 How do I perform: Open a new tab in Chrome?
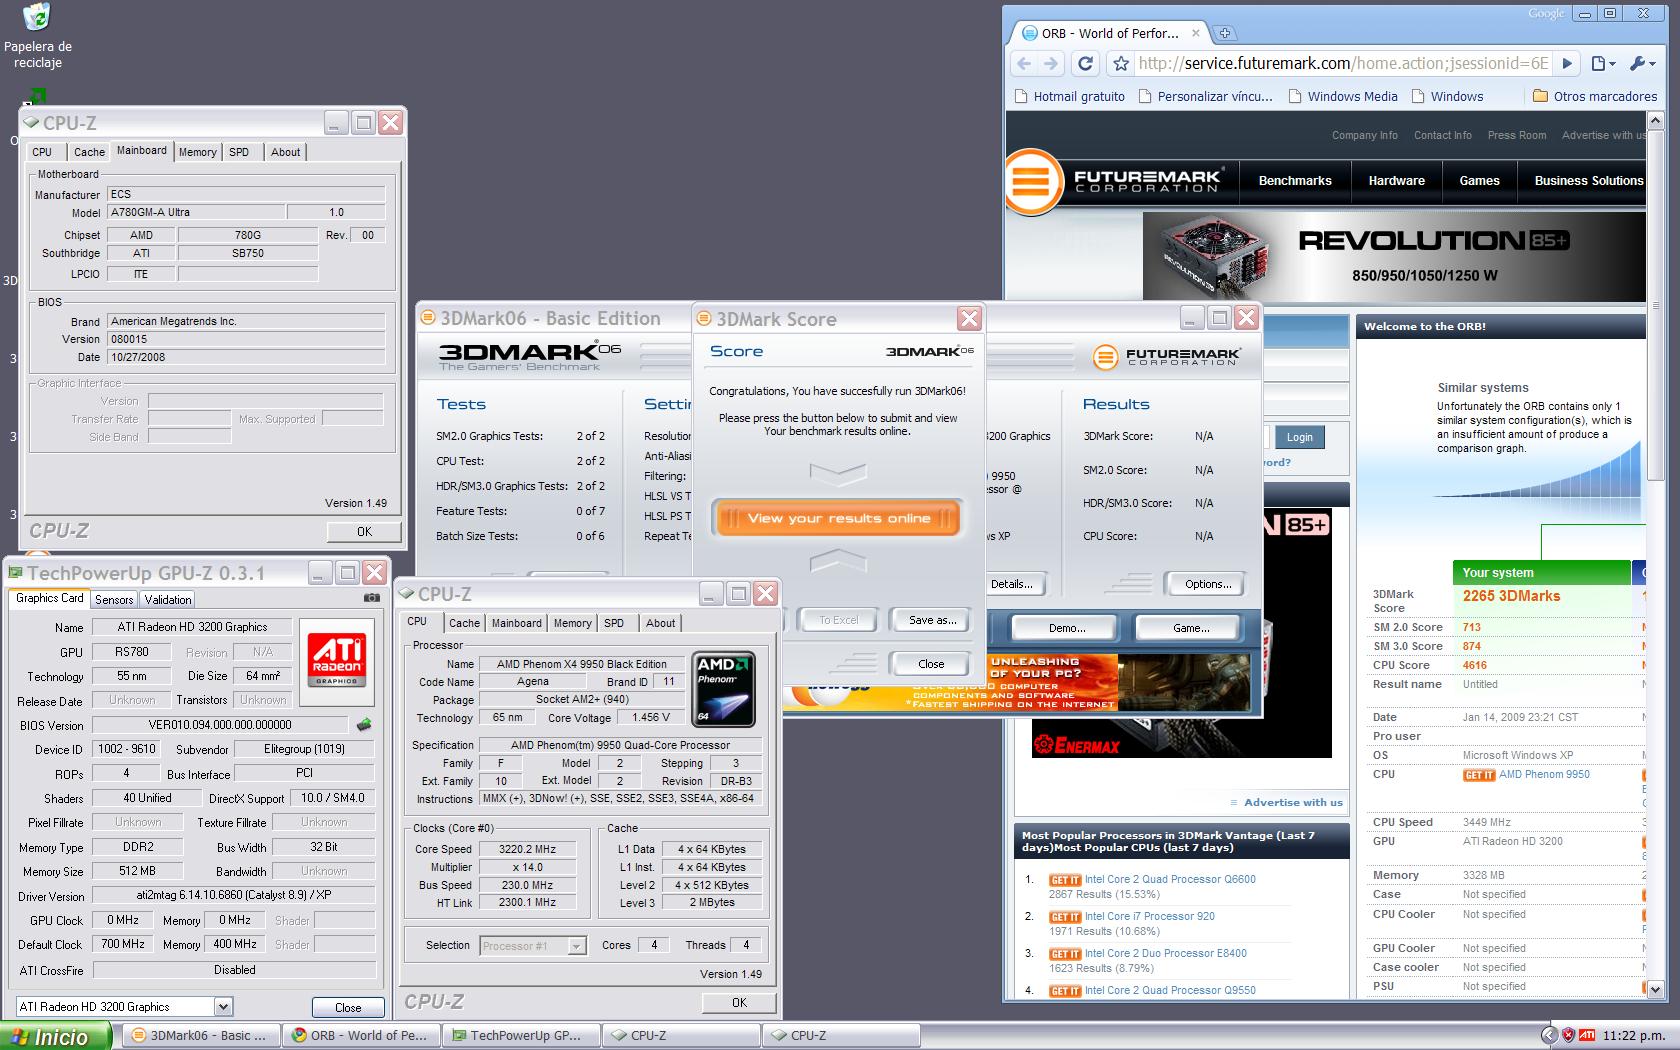pos(1224,33)
